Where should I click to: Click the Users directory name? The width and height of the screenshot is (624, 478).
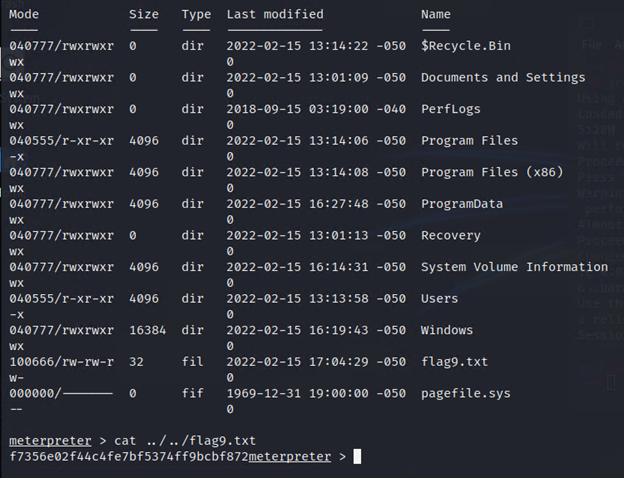tap(440, 299)
